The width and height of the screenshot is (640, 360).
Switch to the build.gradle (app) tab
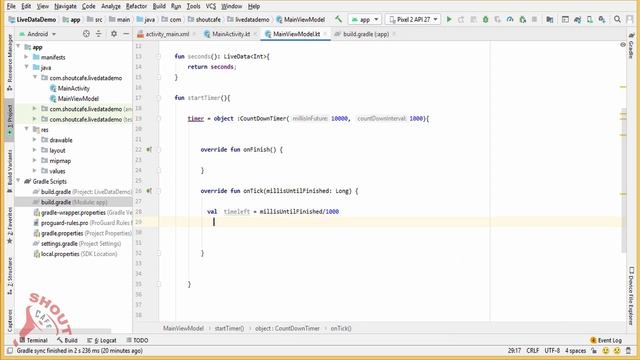point(365,34)
